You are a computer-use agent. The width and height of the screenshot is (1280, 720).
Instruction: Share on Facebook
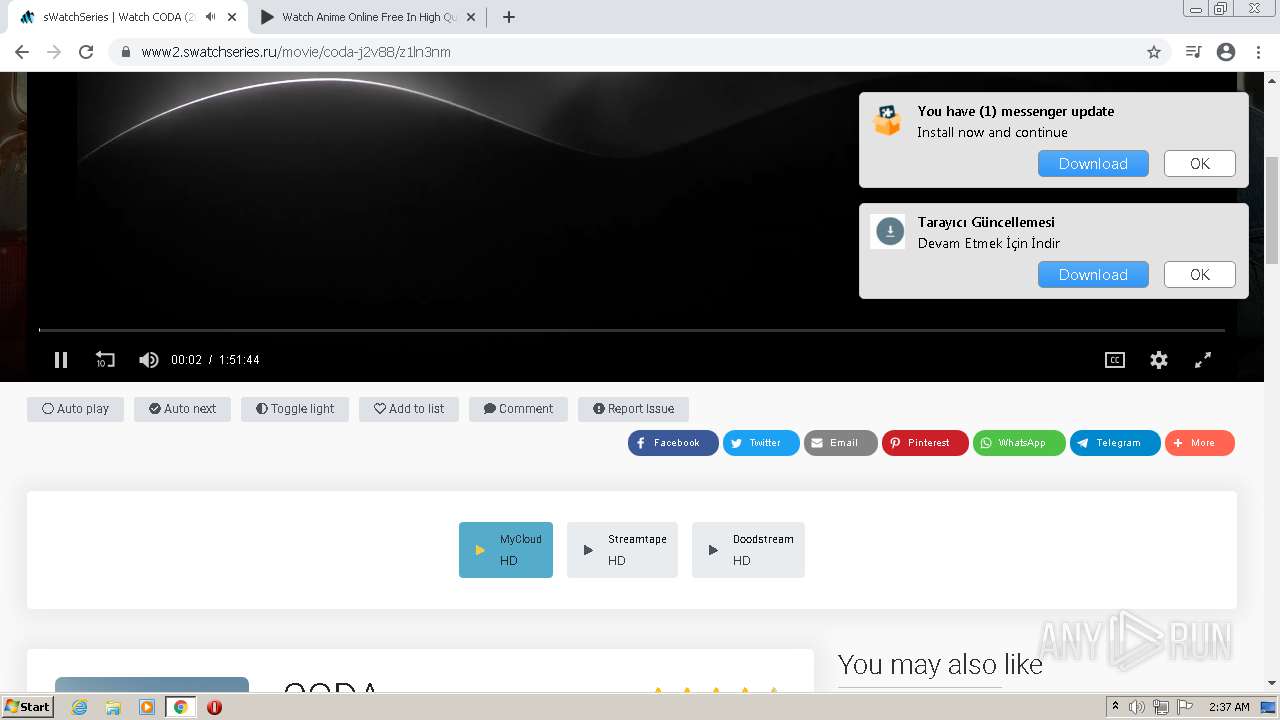click(673, 443)
